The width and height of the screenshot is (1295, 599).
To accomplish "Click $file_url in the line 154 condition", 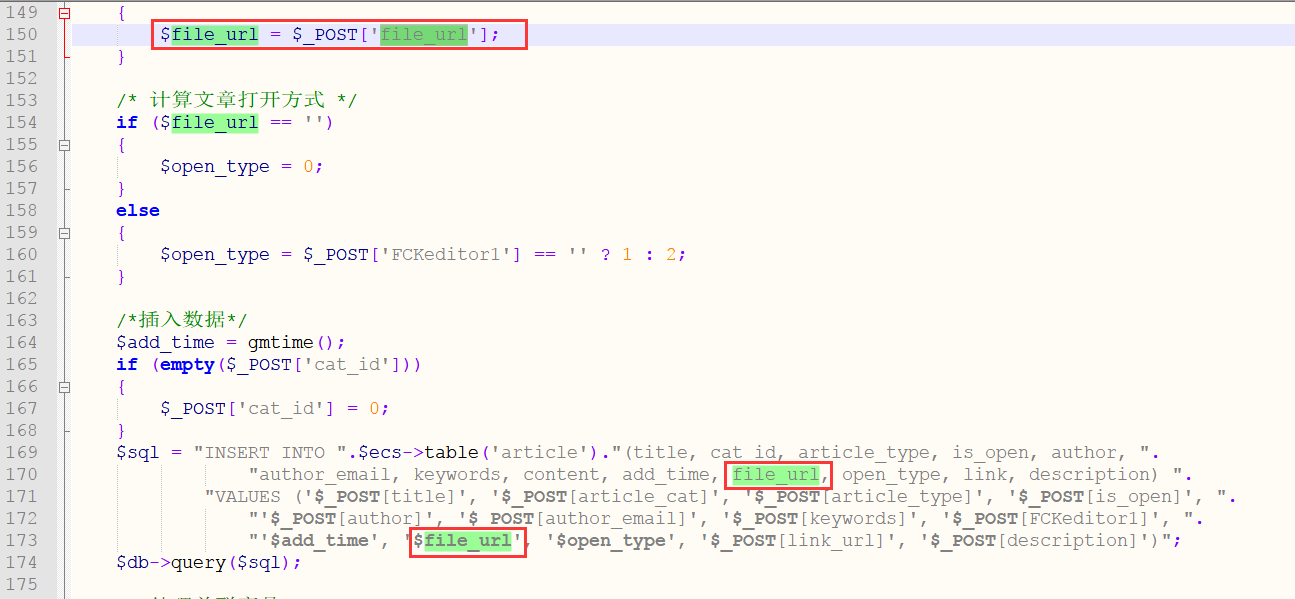I will (x=209, y=122).
